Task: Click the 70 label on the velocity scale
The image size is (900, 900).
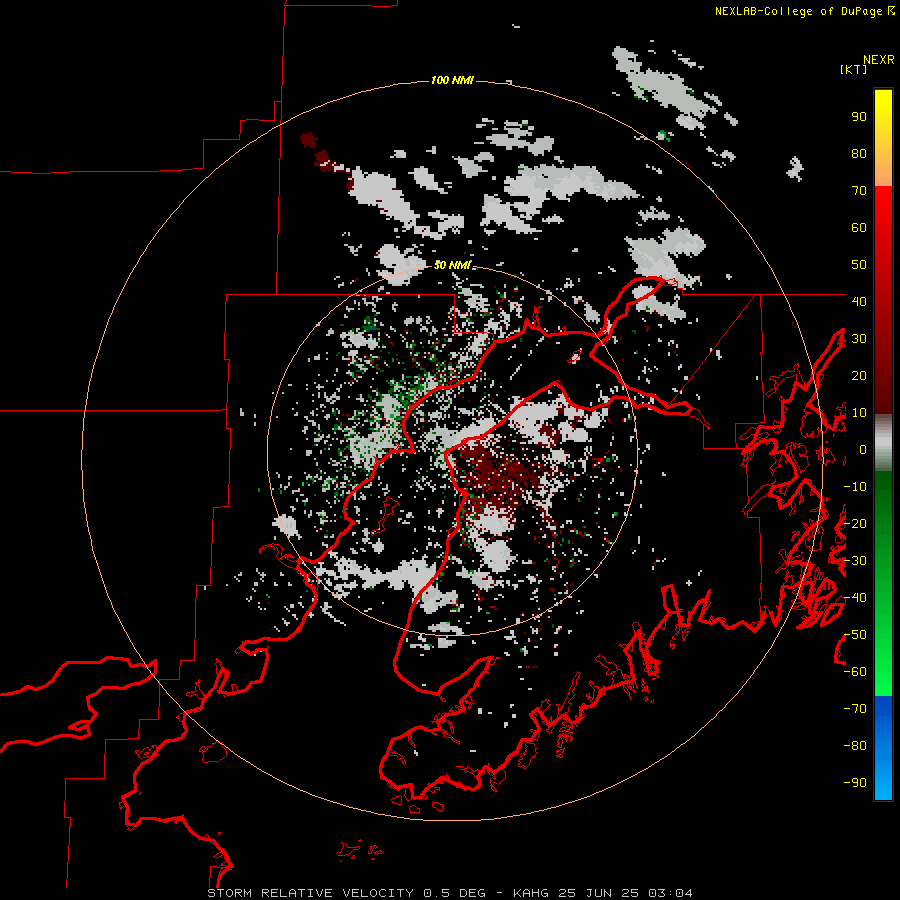Action: click(859, 191)
